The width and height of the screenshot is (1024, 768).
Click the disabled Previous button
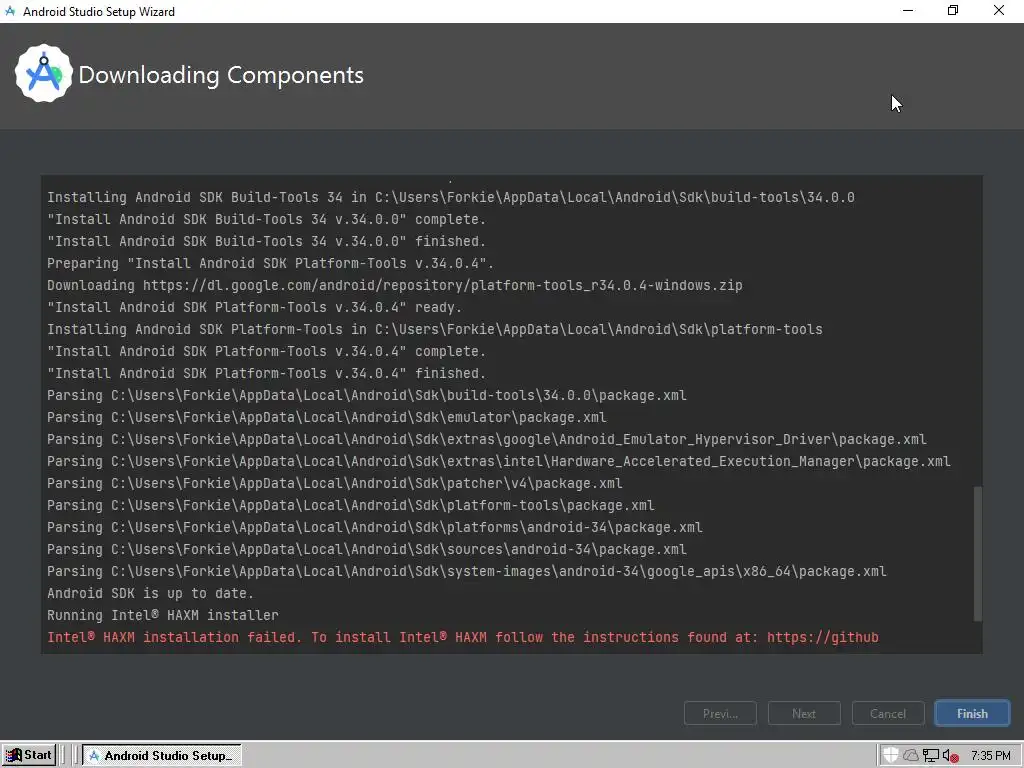[720, 713]
